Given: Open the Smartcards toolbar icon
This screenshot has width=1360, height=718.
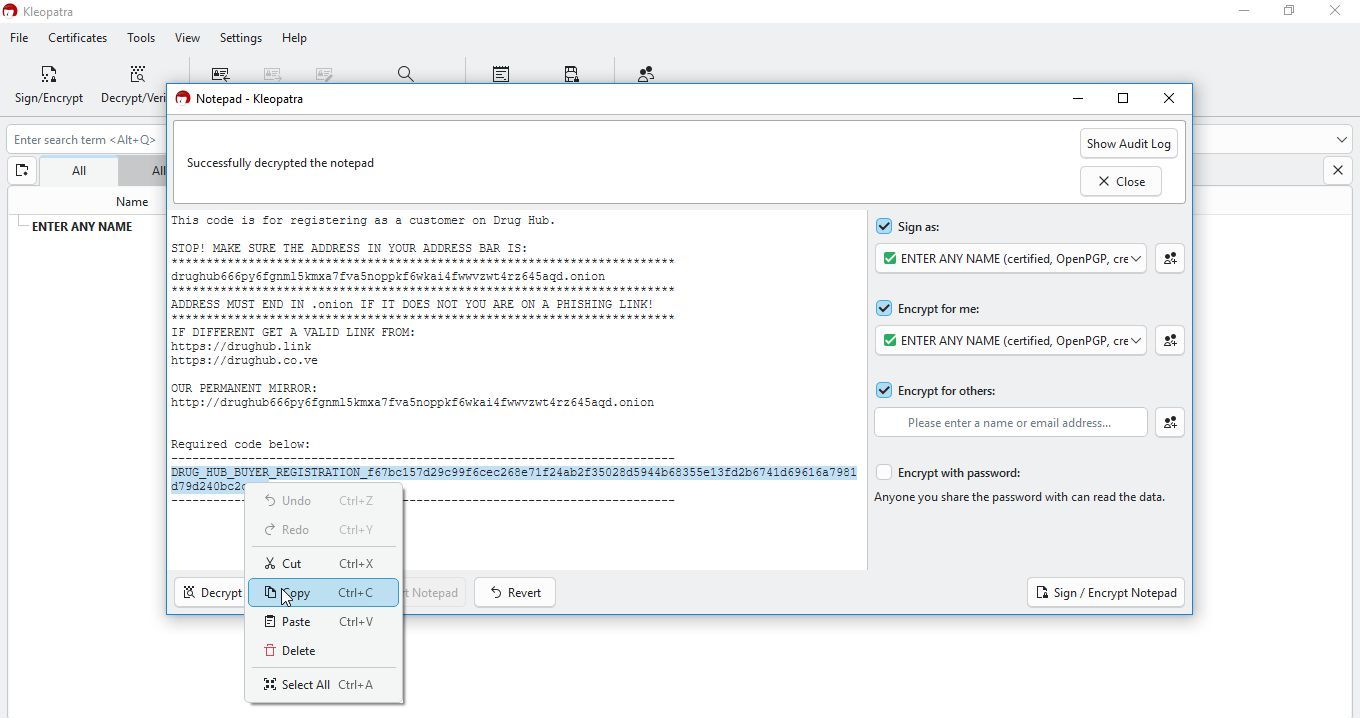Looking at the screenshot, I should pyautogui.click(x=572, y=74).
